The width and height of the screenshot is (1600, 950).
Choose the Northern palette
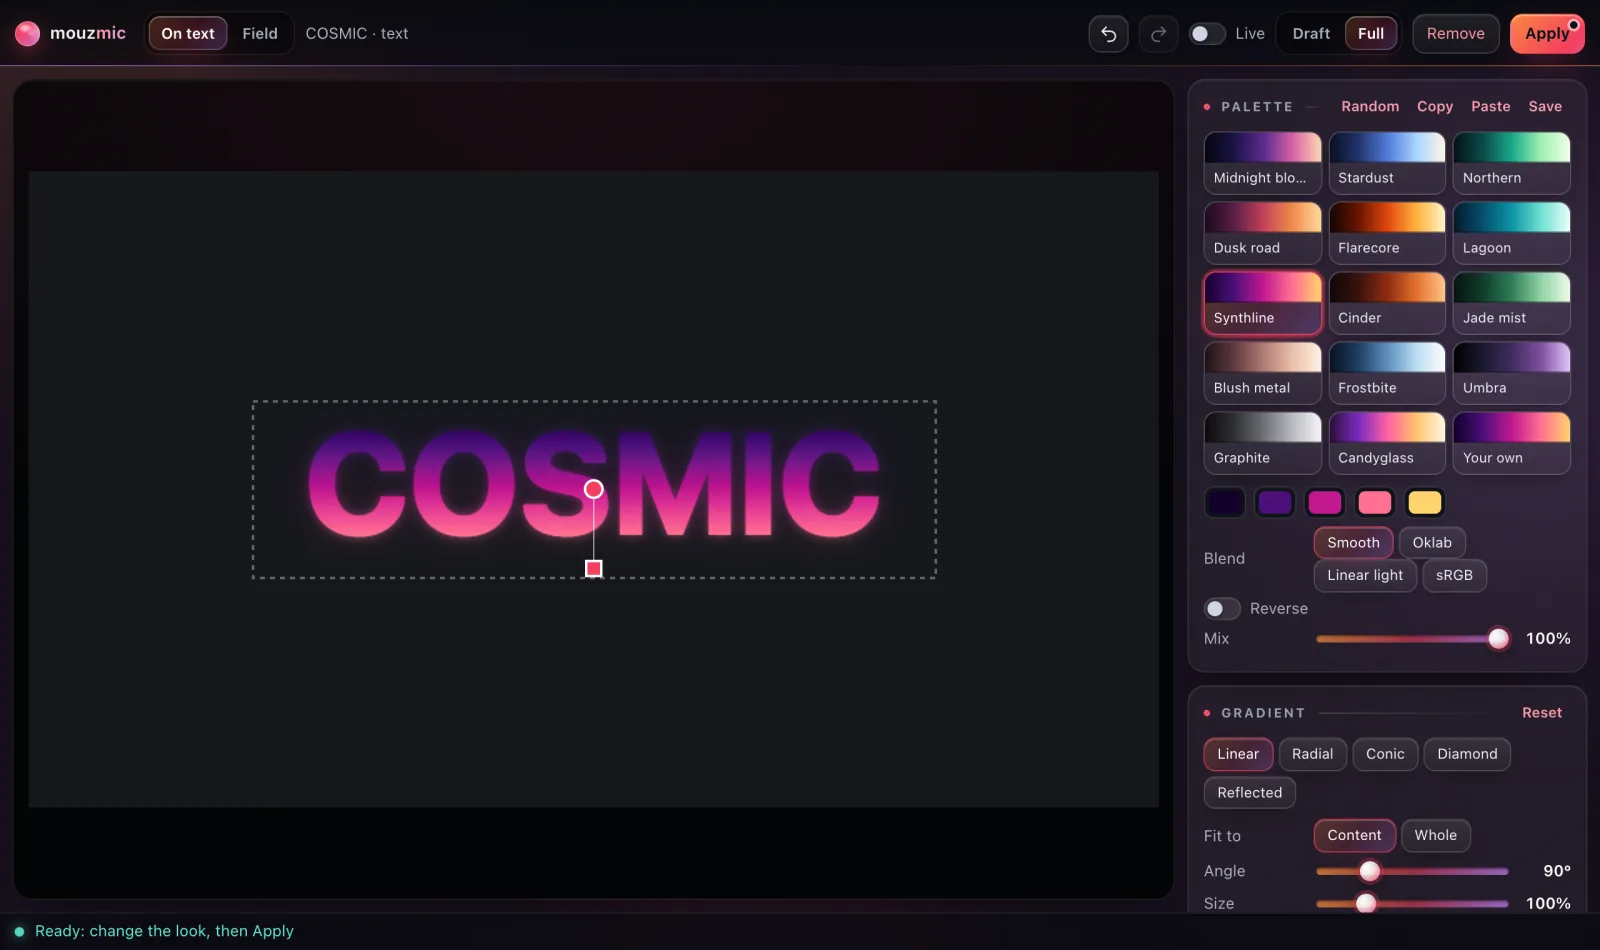click(x=1512, y=163)
